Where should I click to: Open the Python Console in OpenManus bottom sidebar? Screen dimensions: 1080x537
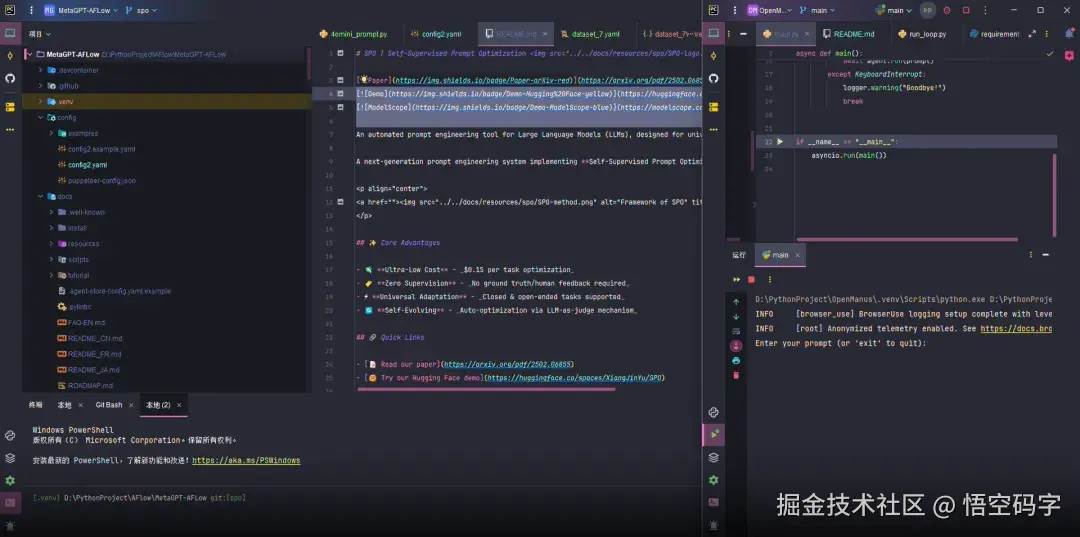pos(714,412)
